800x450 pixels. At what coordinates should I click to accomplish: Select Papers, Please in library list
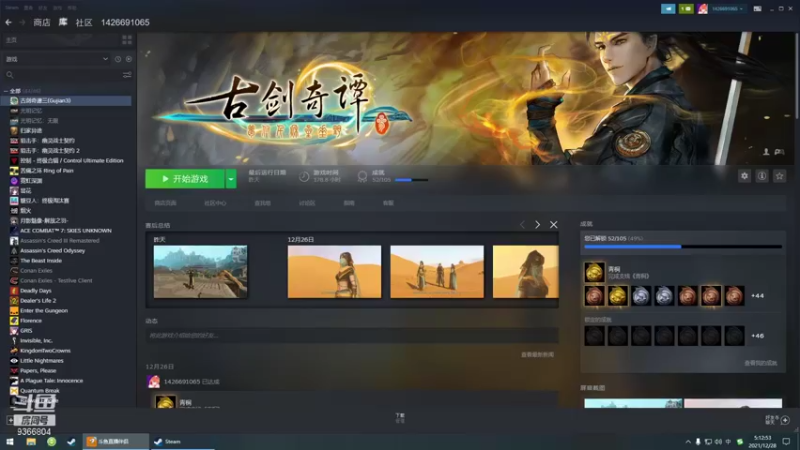[x=38, y=370]
